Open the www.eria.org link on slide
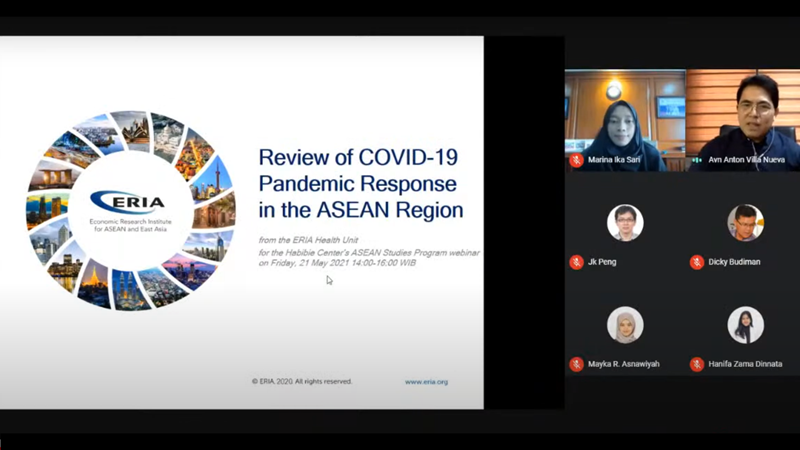Viewport: 800px width, 450px height. click(x=427, y=382)
